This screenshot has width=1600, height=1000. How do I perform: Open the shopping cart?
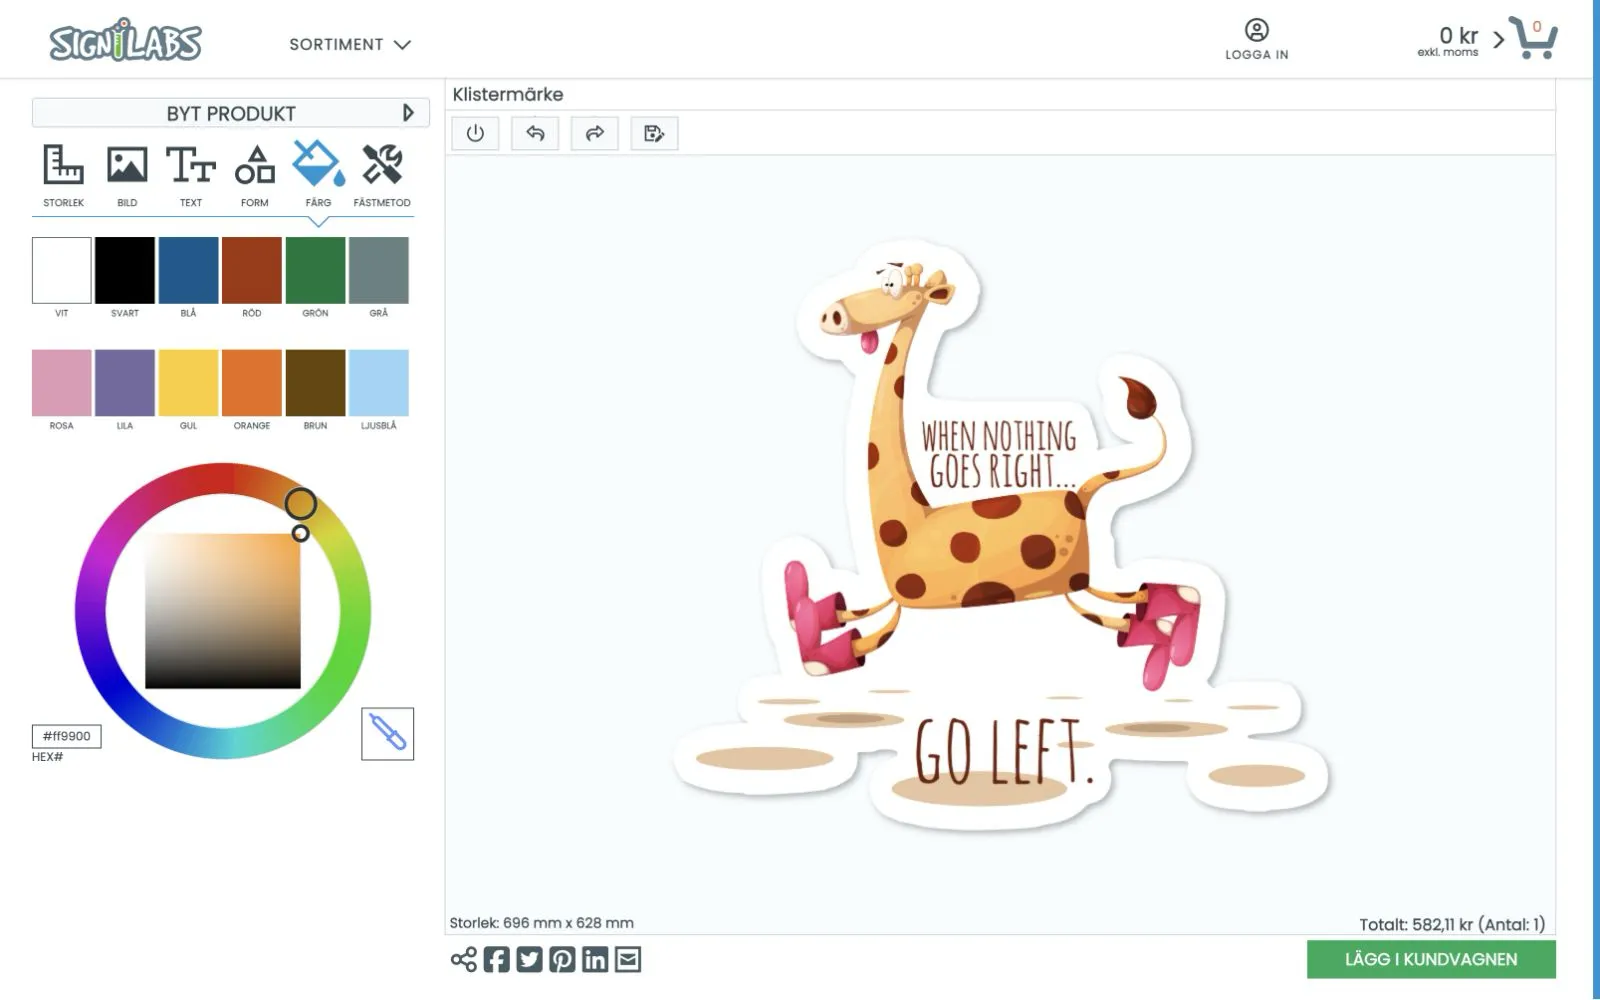click(x=1533, y=38)
